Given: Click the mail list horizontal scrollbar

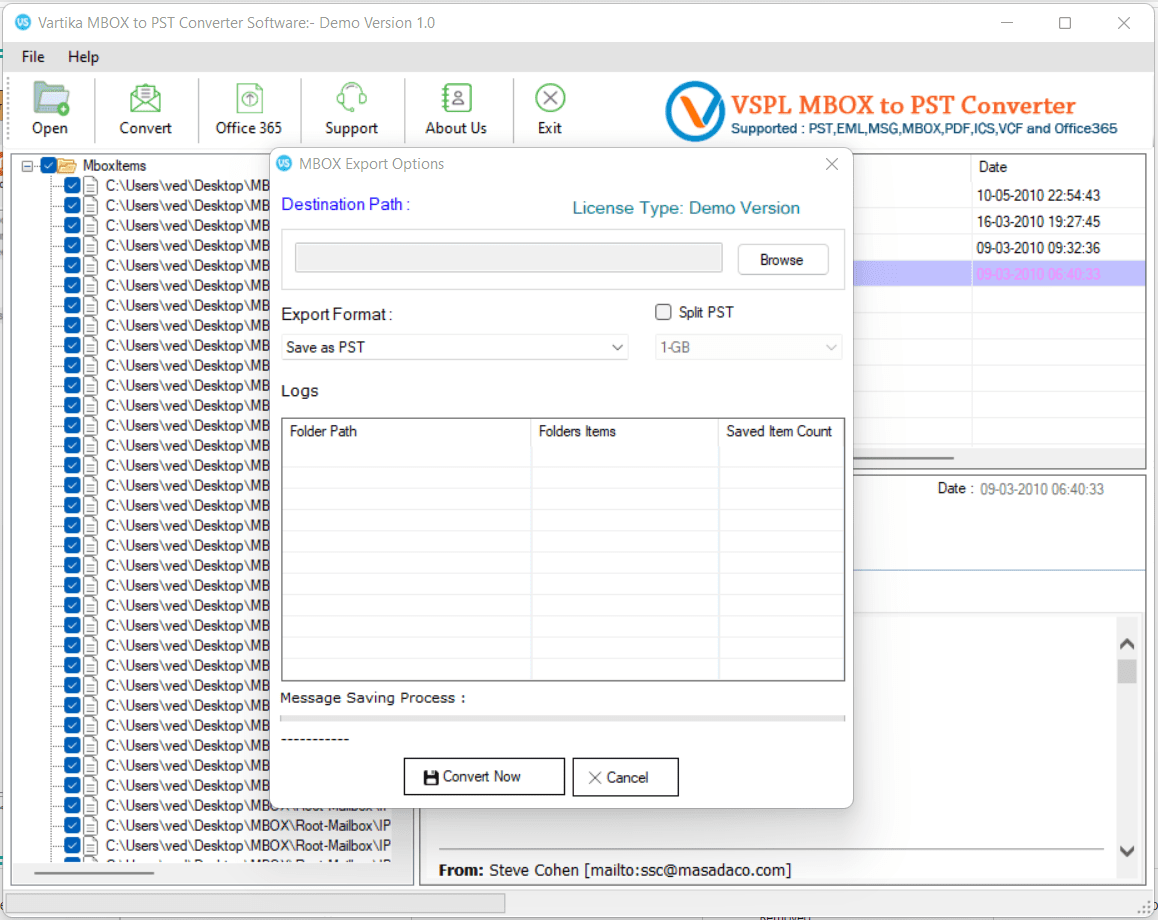Looking at the screenshot, I should pos(903,458).
